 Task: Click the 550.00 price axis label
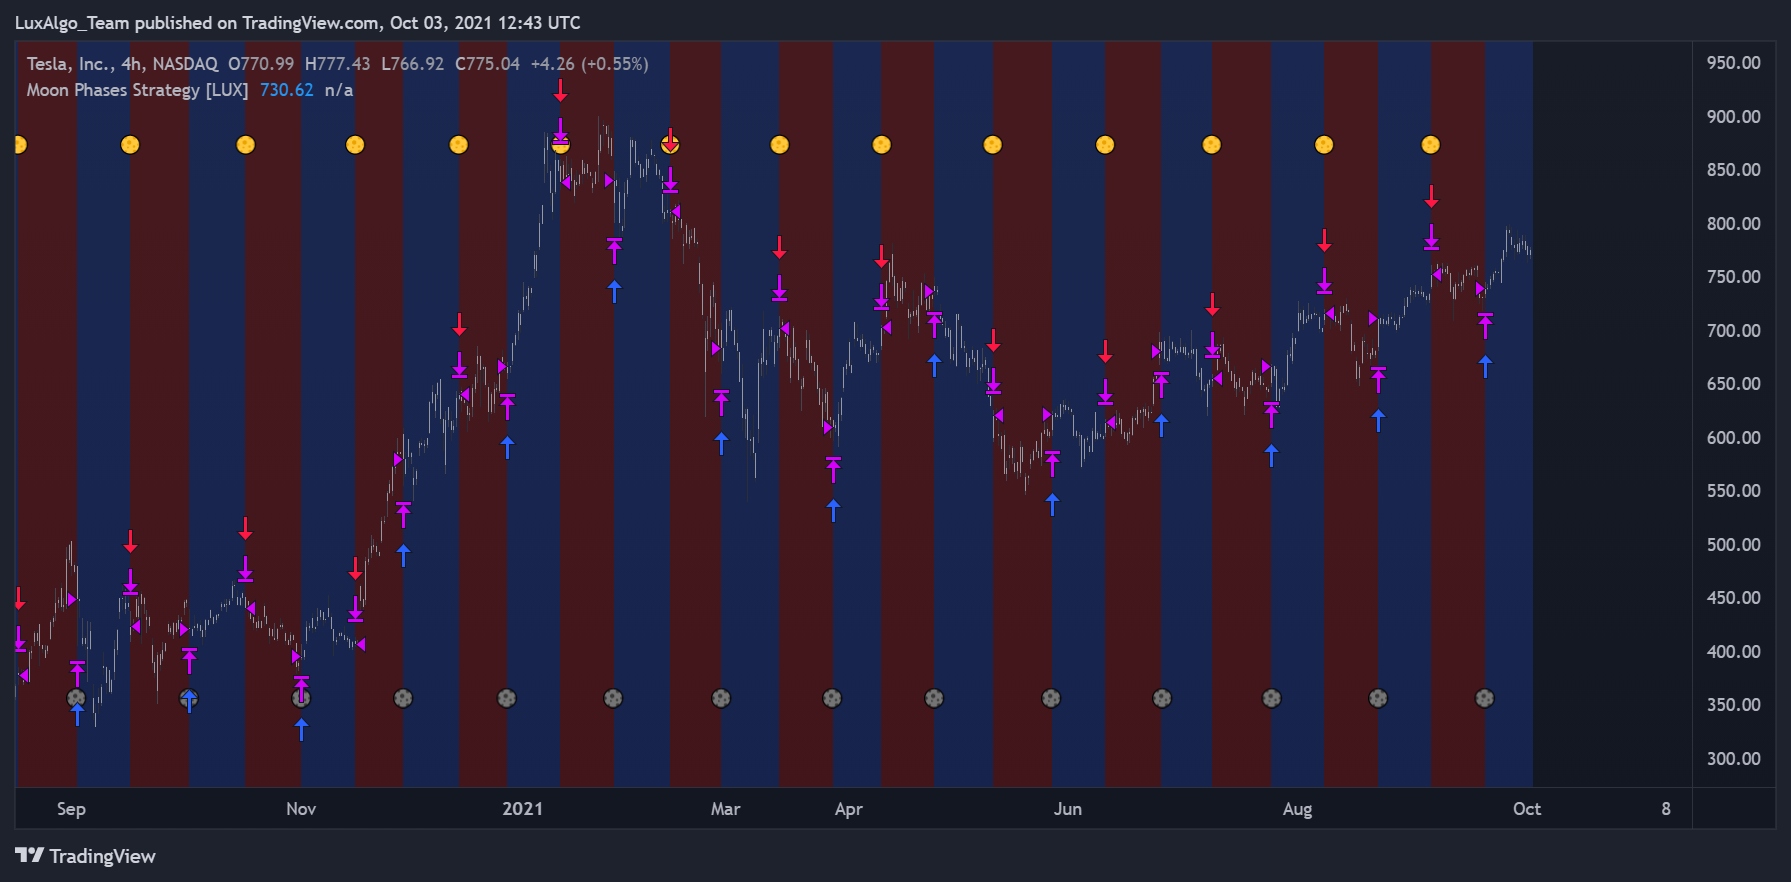coord(1733,491)
